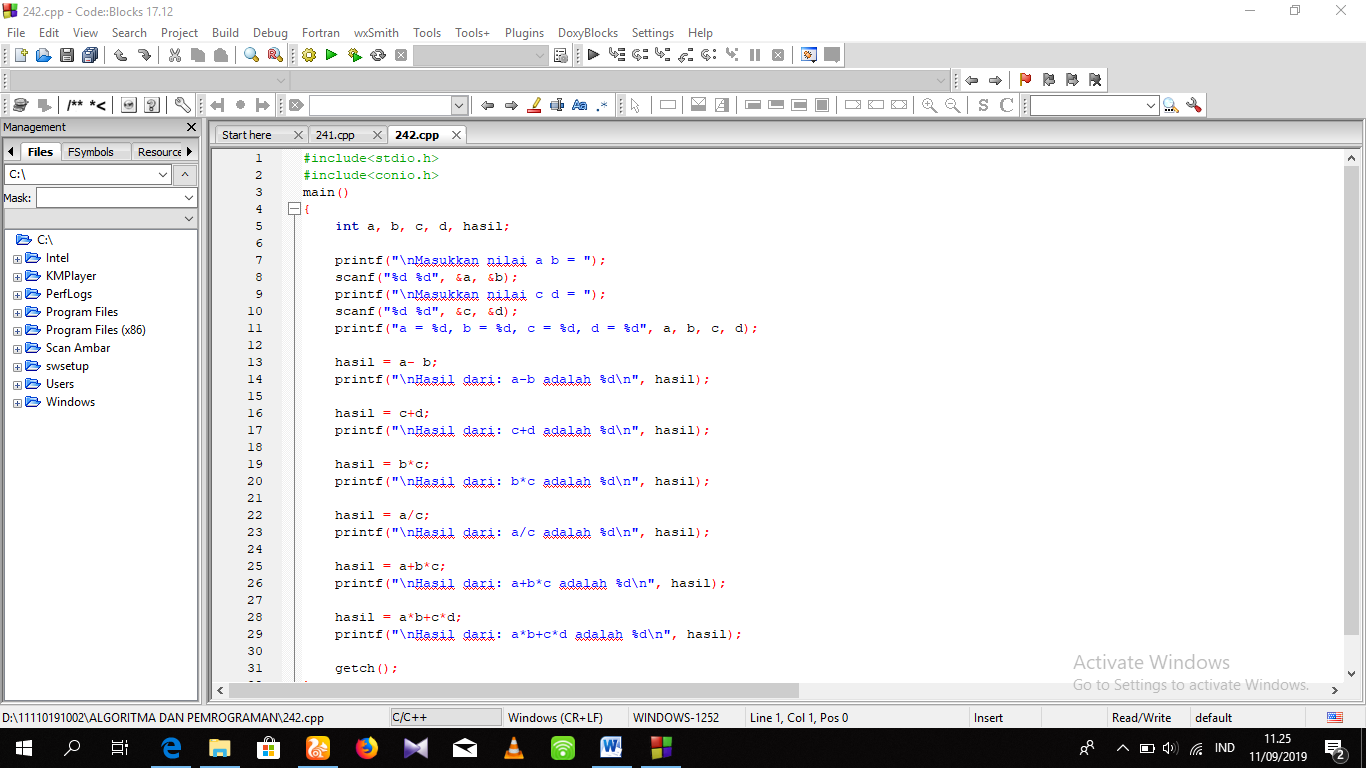Open the Build menu
1366x768 pixels.
[225, 33]
